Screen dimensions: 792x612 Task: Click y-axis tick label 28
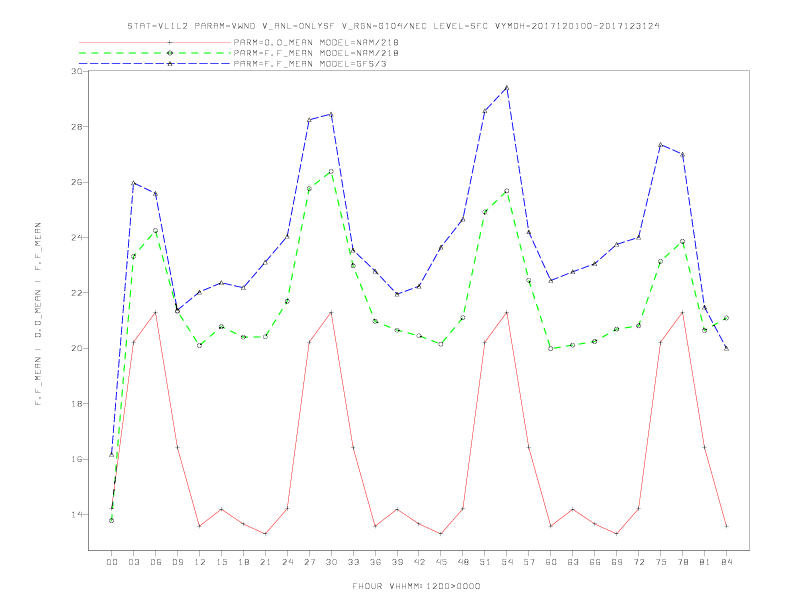pos(77,126)
